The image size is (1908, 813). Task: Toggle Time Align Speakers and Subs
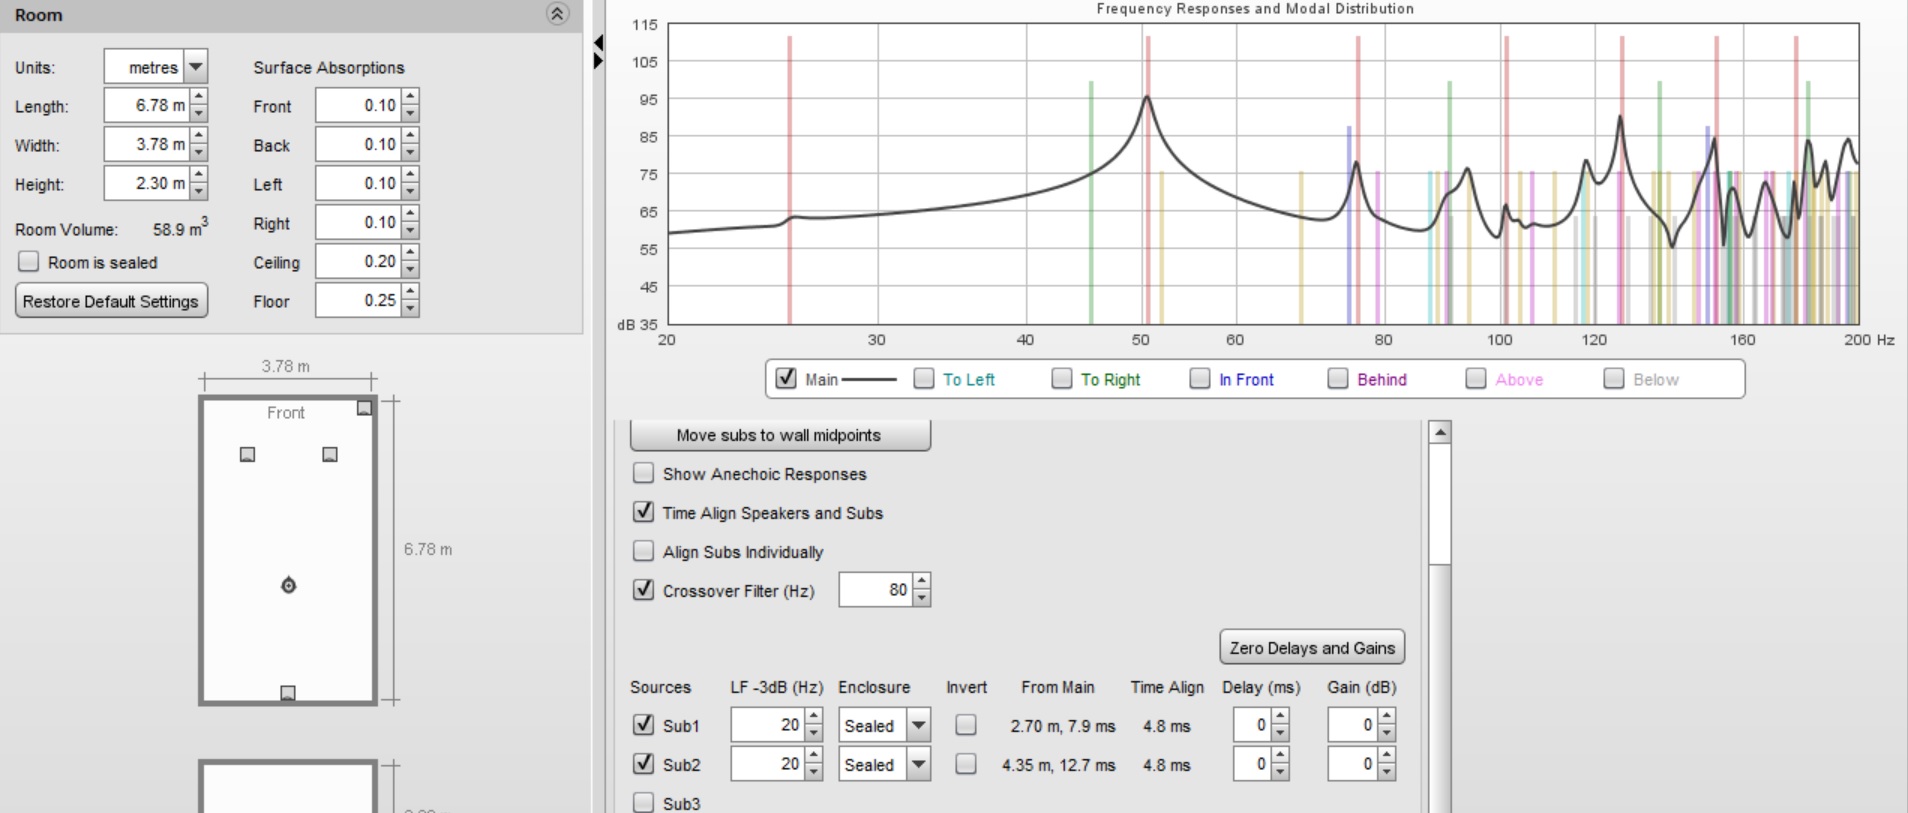[x=644, y=512]
